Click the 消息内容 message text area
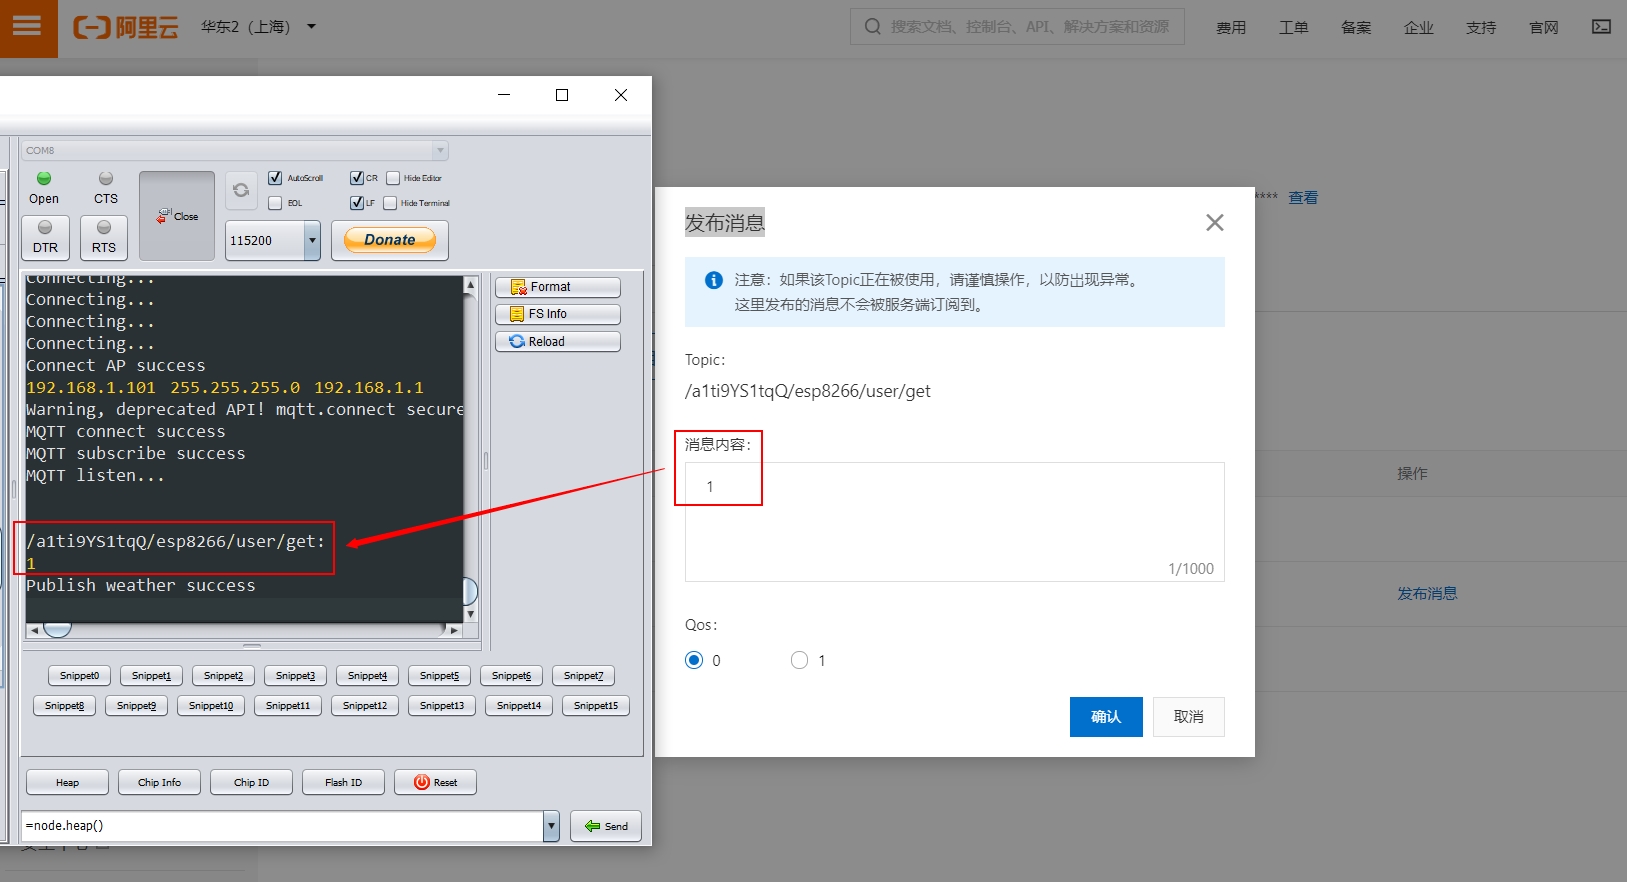Screen dimensions: 1627x882 (955, 522)
